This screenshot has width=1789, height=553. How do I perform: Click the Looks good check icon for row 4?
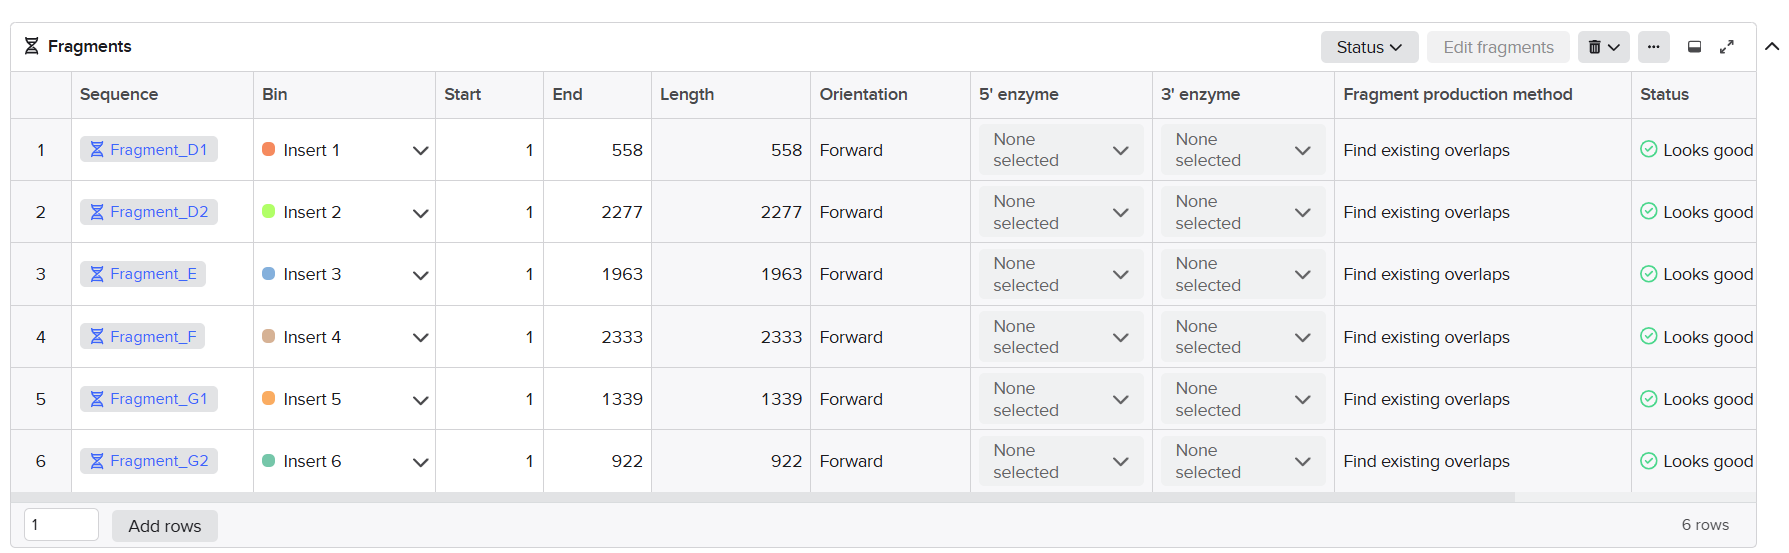[1649, 336]
